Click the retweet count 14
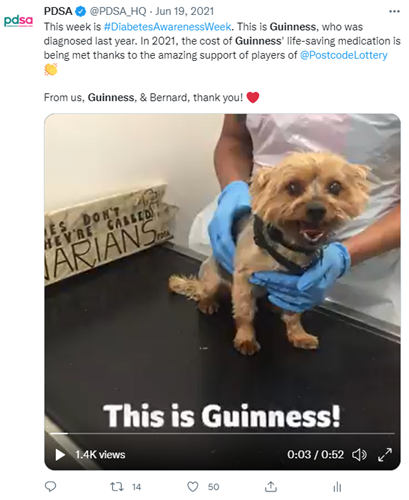This screenshot has width=409, height=500. tap(136, 487)
